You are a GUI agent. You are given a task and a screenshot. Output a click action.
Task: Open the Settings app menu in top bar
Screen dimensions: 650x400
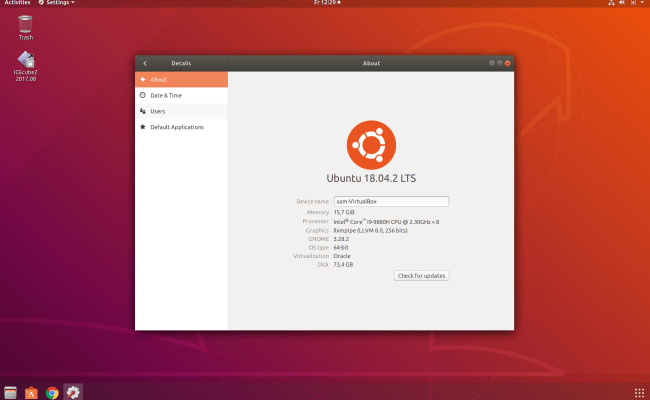pos(56,2)
